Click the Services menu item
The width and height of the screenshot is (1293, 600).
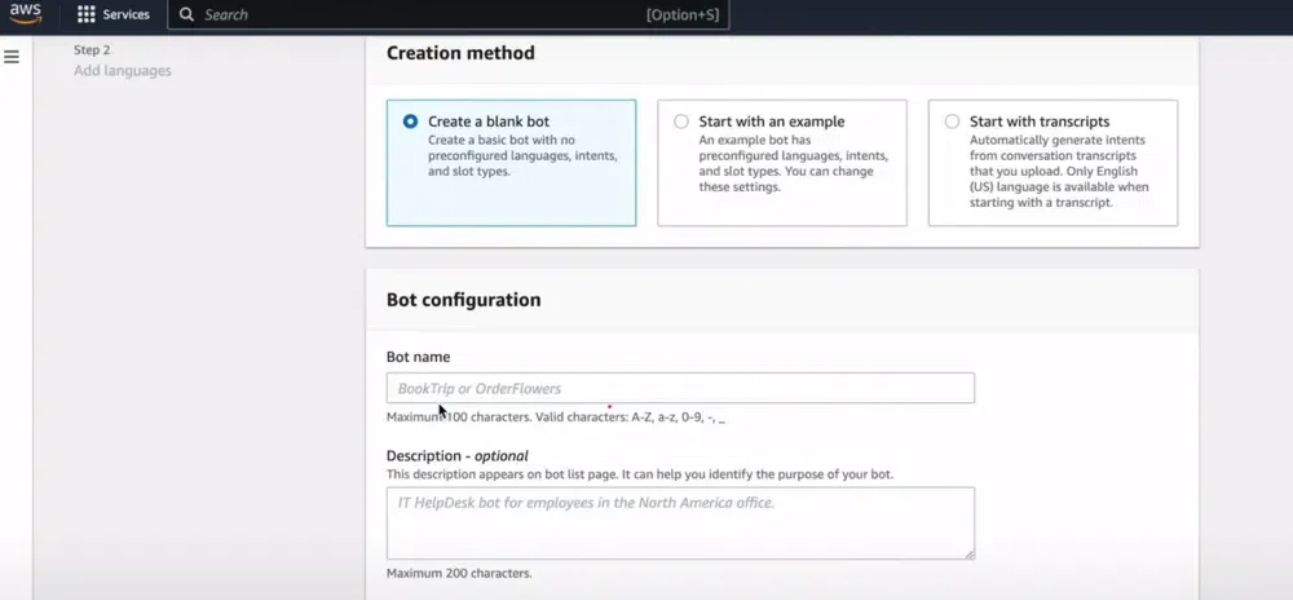[x=125, y=13]
